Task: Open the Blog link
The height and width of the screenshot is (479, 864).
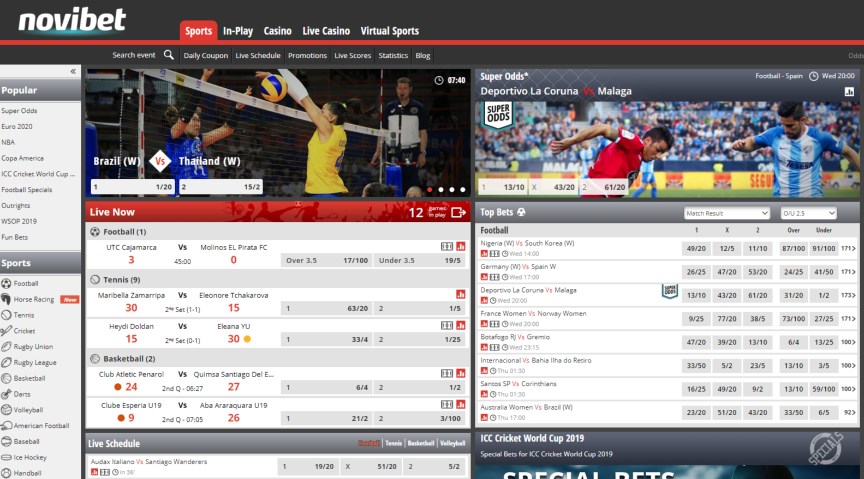Action: pos(423,55)
